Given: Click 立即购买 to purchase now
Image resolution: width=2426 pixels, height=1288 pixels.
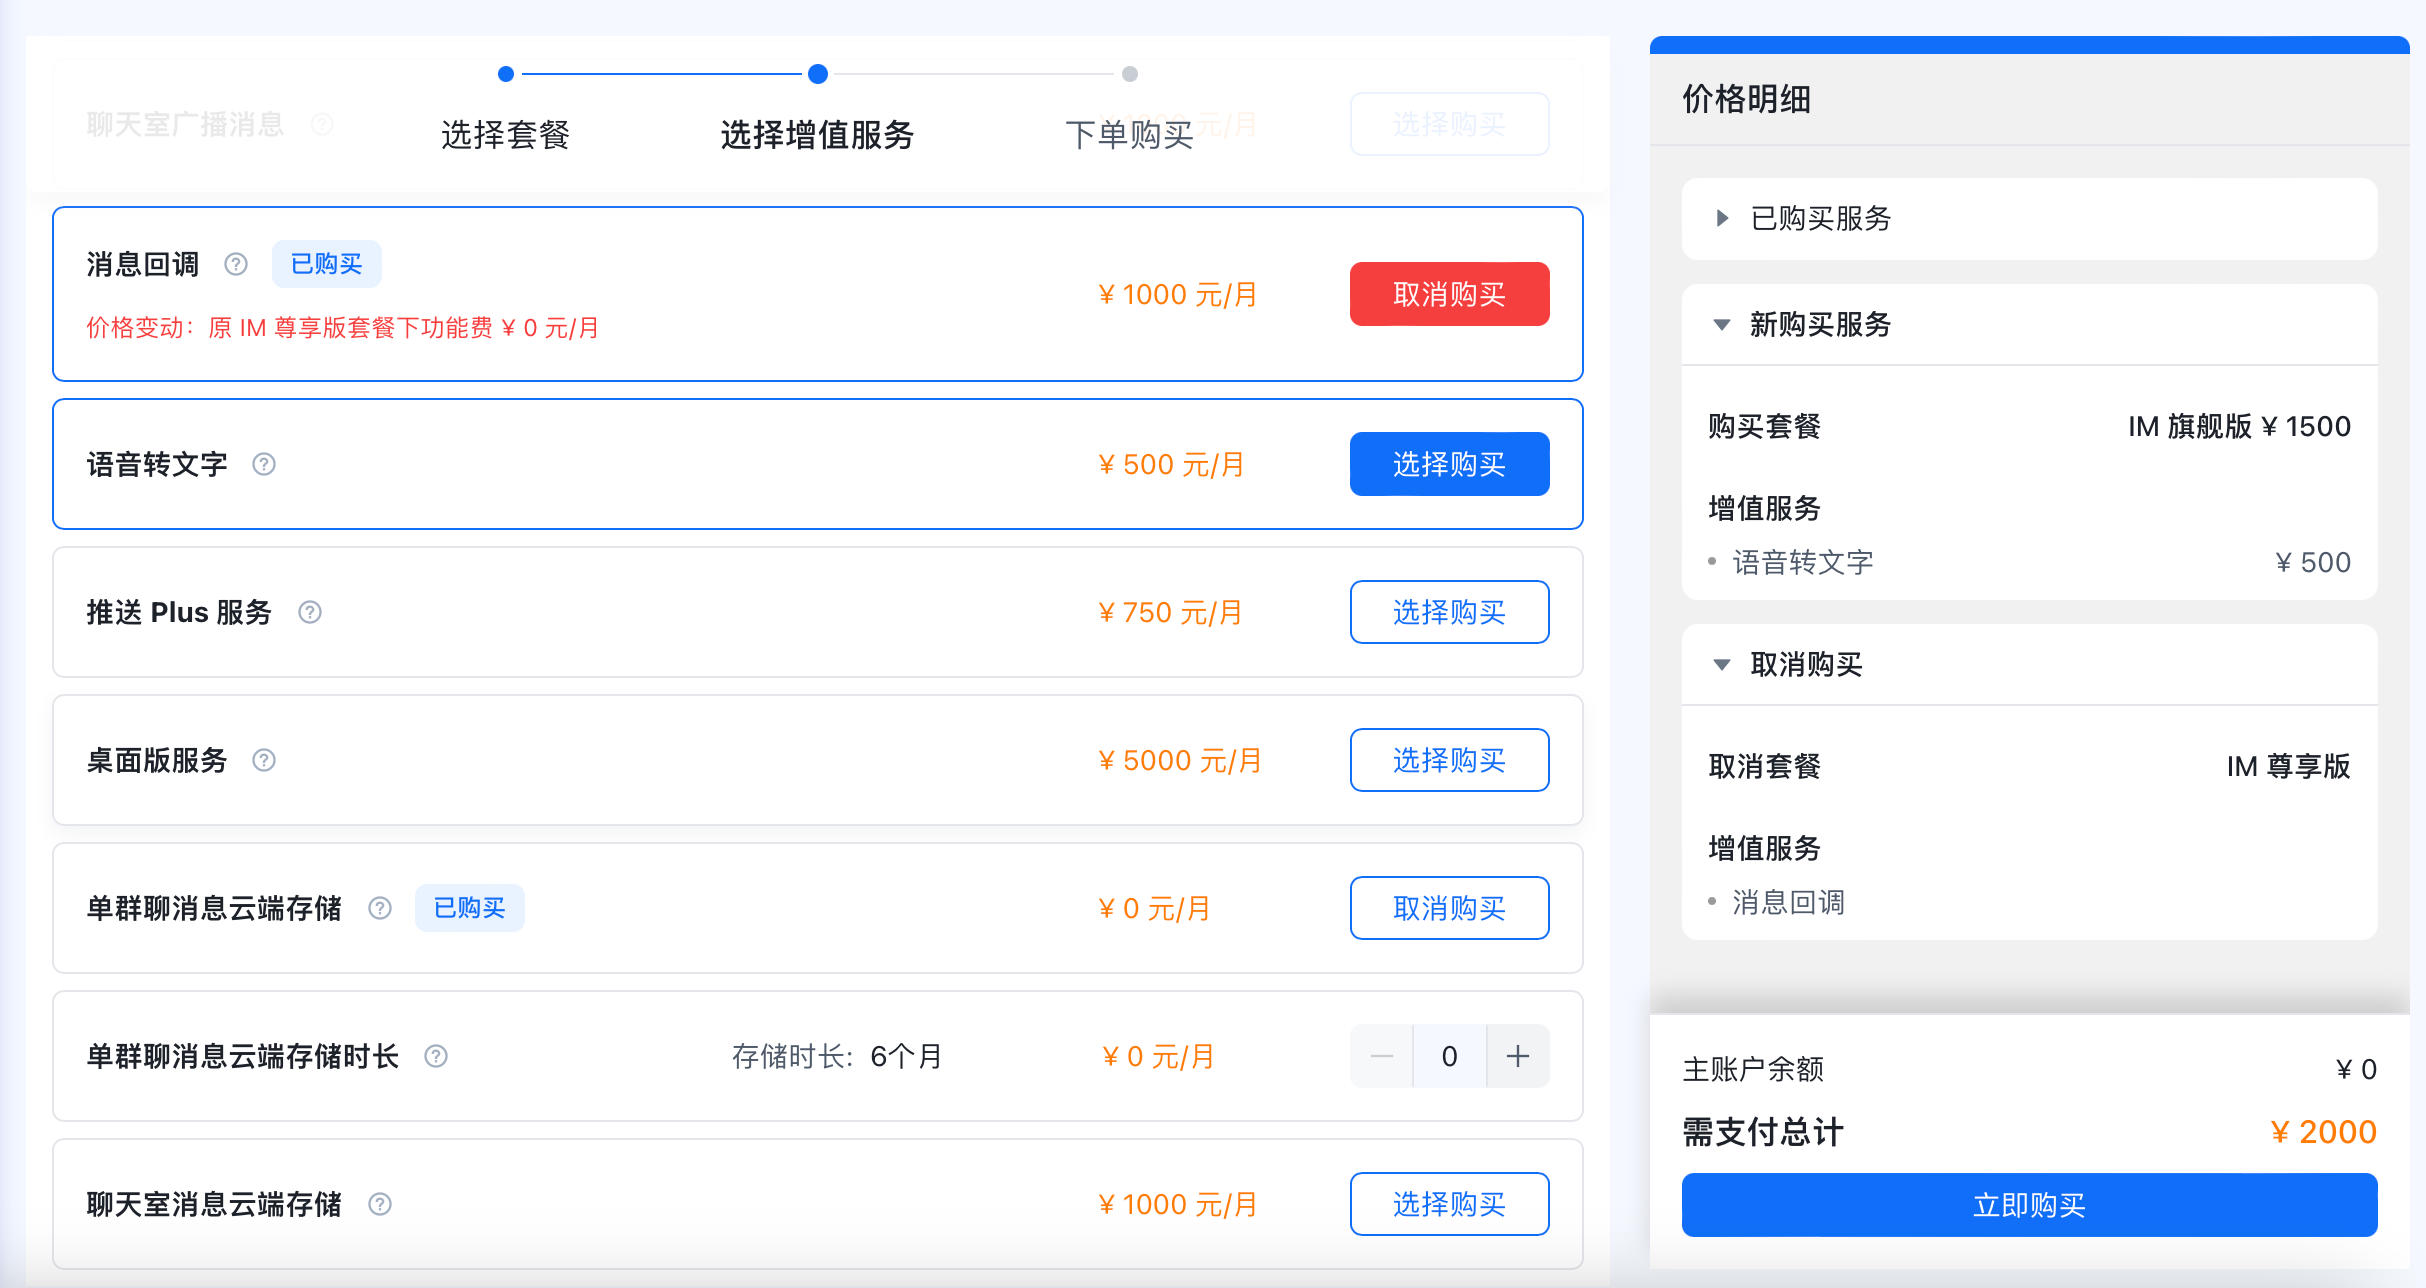Looking at the screenshot, I should point(2029,1205).
